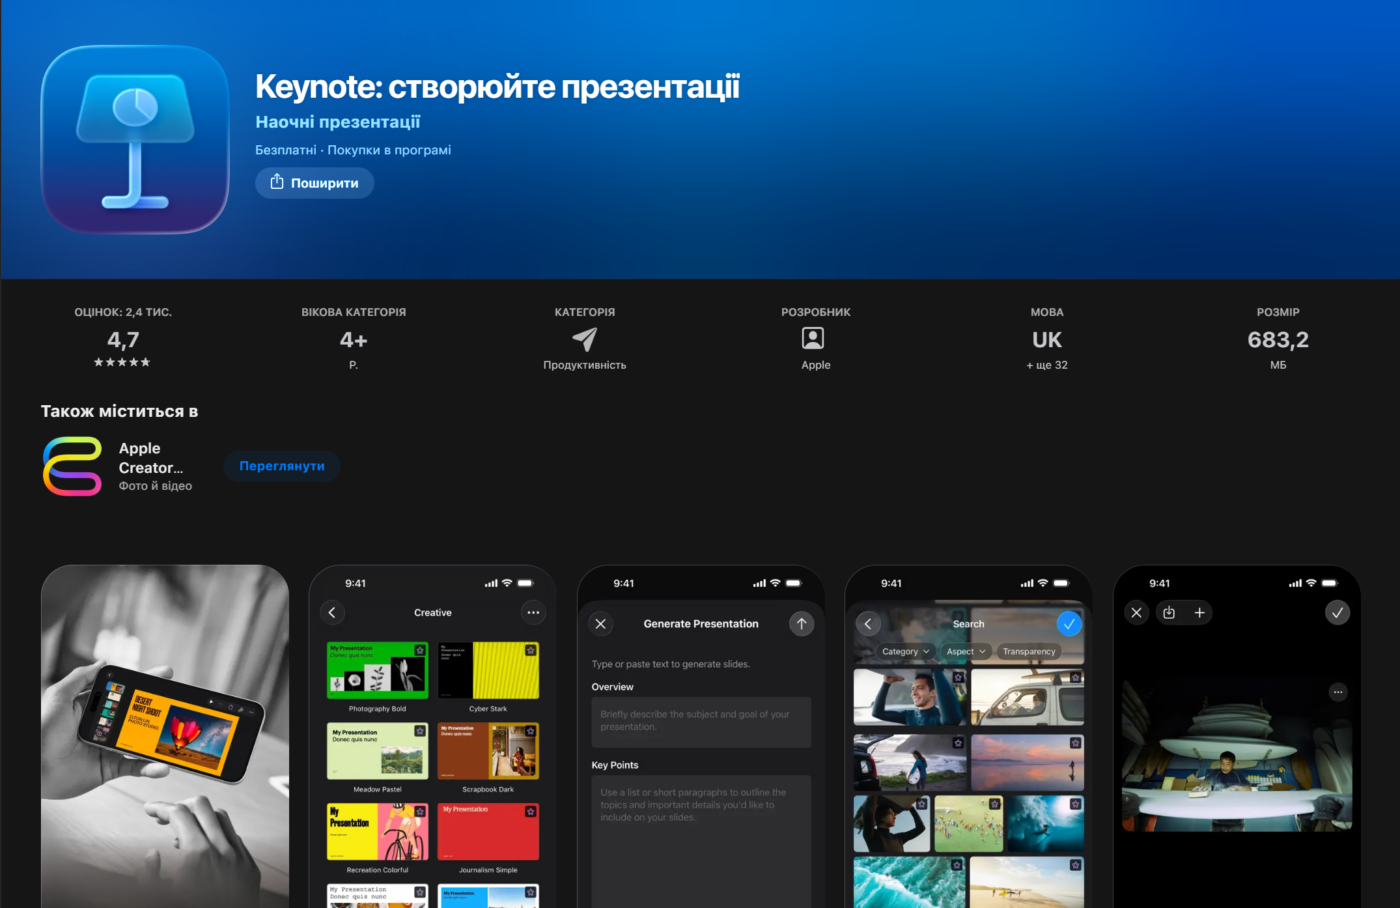1400x908 pixels.
Task: Click the UK language value
Action: [1047, 340]
